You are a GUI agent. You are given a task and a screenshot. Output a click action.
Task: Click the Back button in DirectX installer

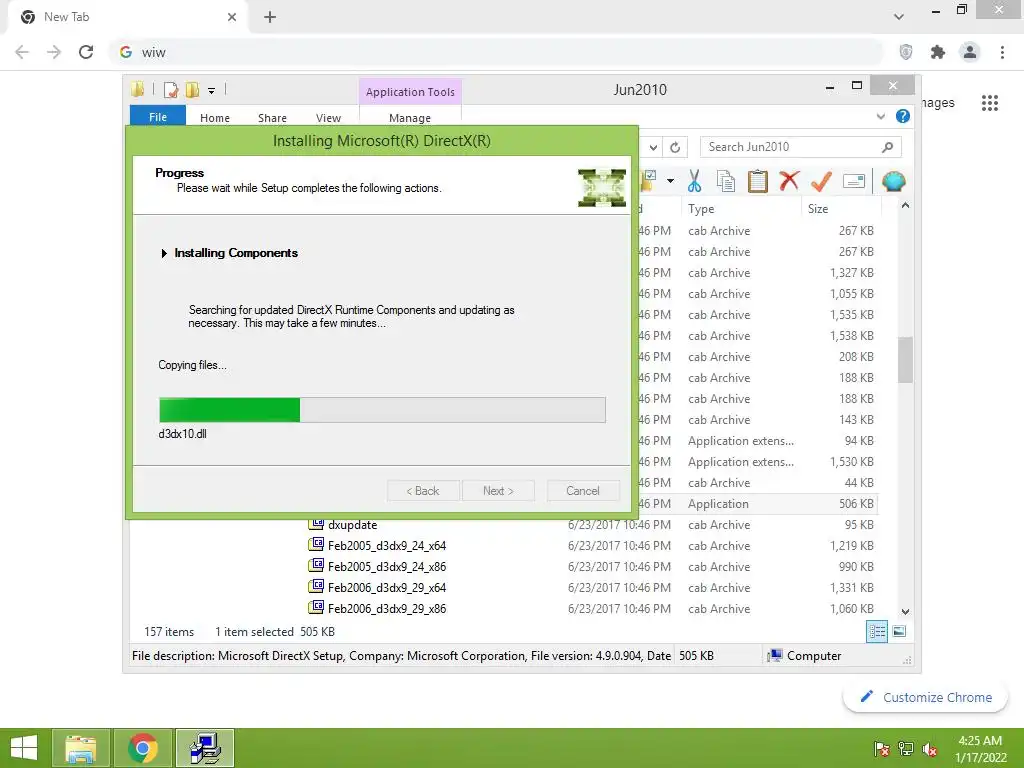423,490
